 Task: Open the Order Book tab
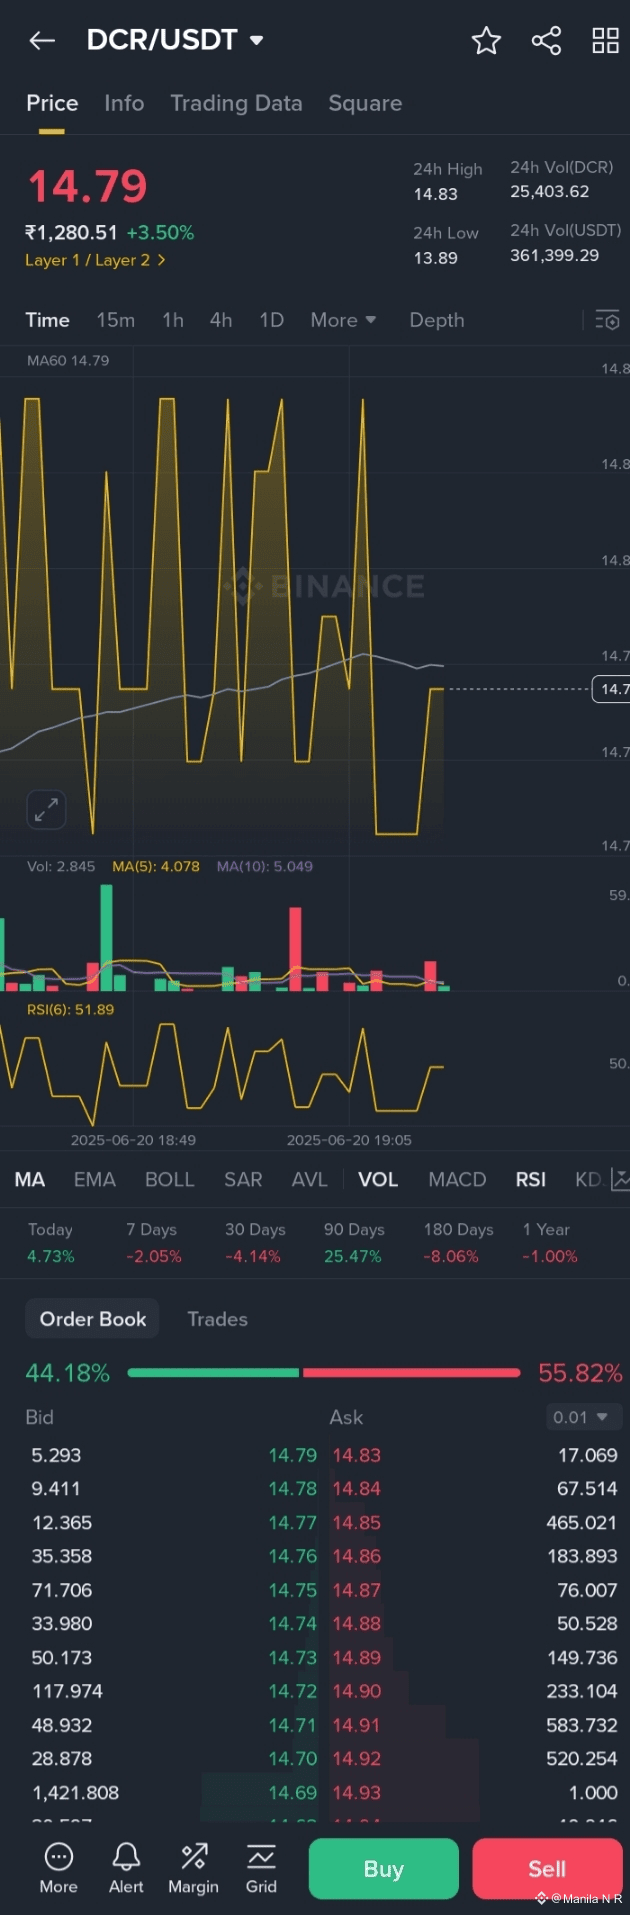pos(93,1319)
